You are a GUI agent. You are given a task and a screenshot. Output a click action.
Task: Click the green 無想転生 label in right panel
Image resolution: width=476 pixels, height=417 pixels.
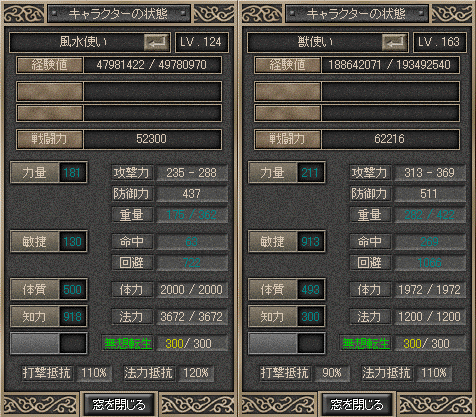(x=366, y=343)
